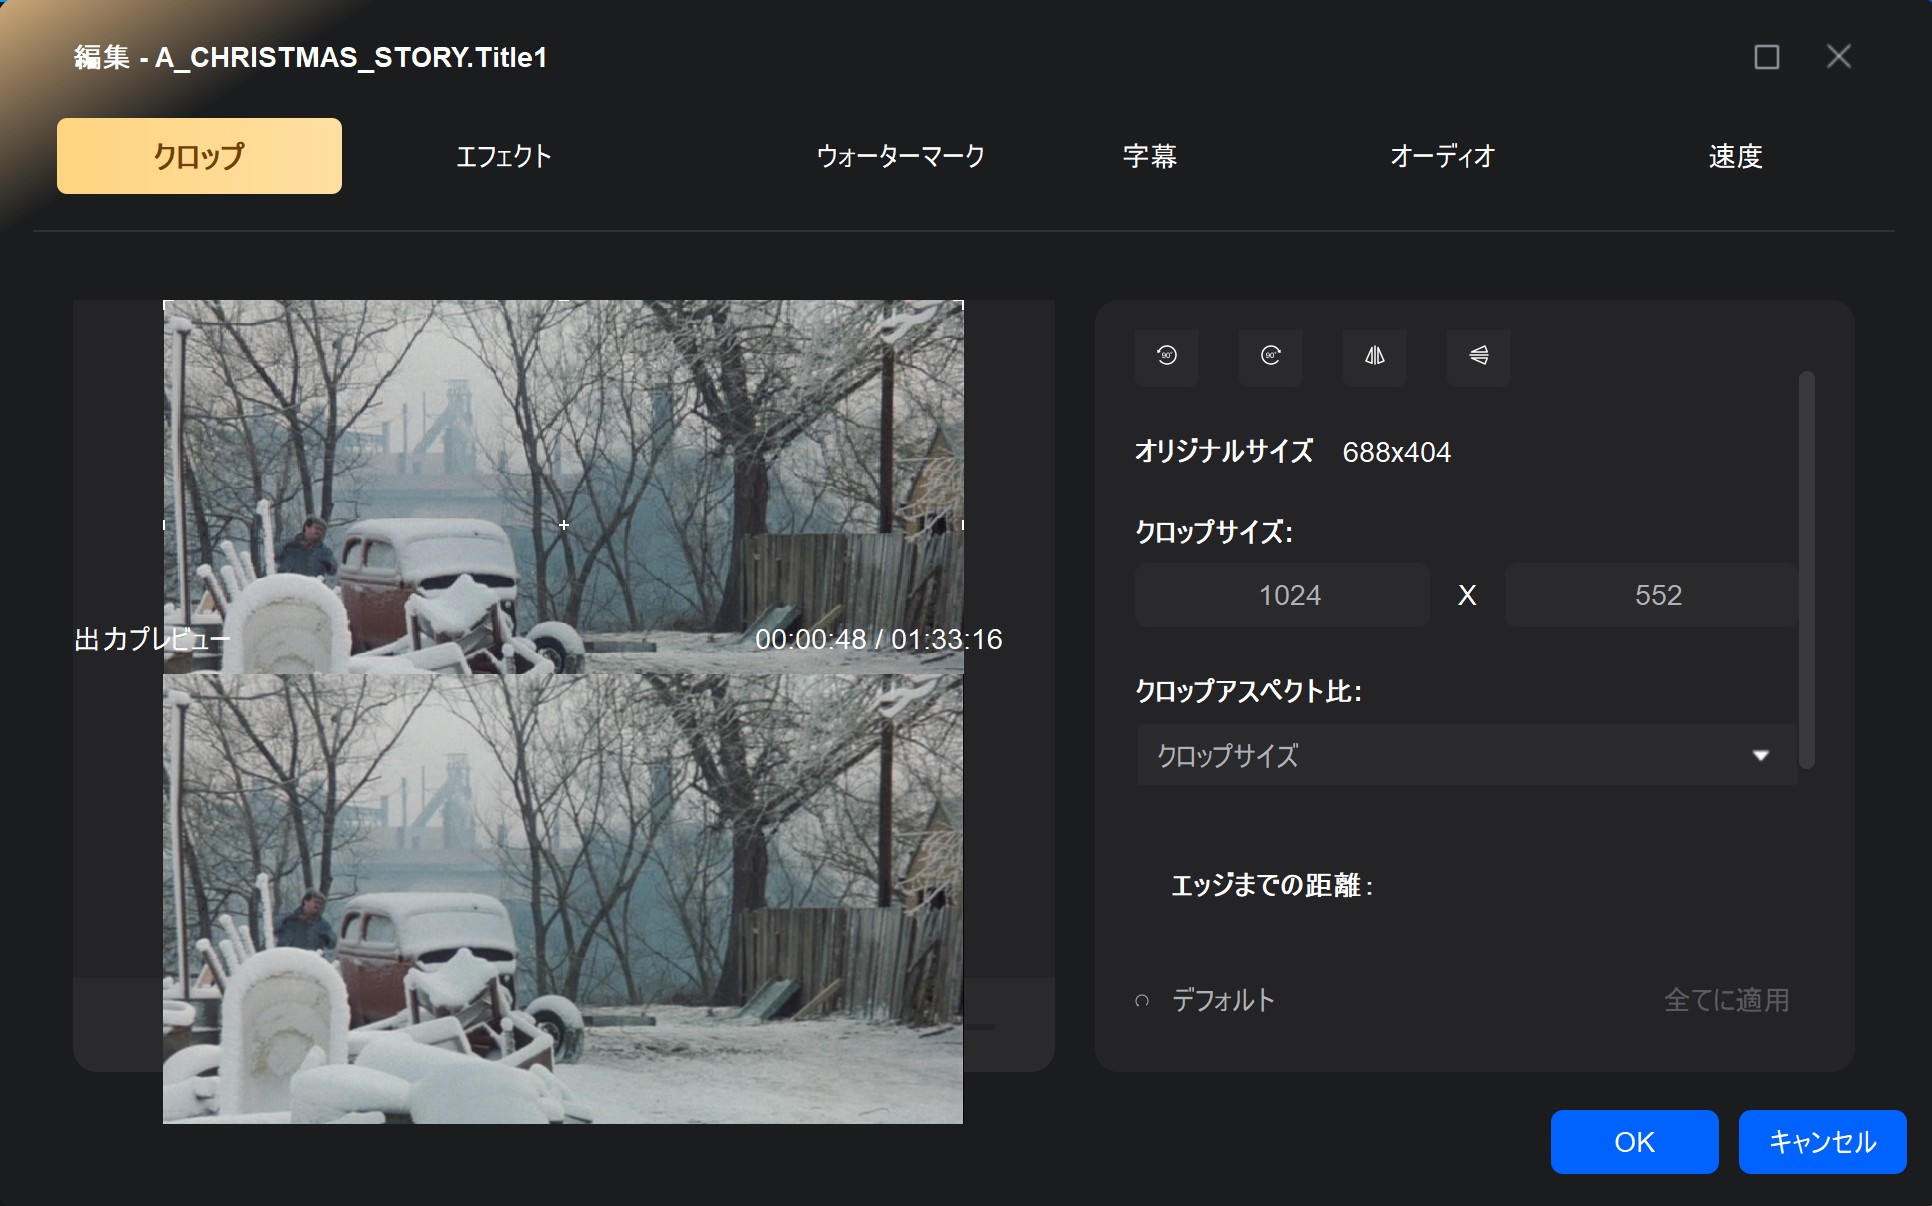The height and width of the screenshot is (1206, 1932).
Task: Click the 出力プレビュー label
Action: [152, 639]
